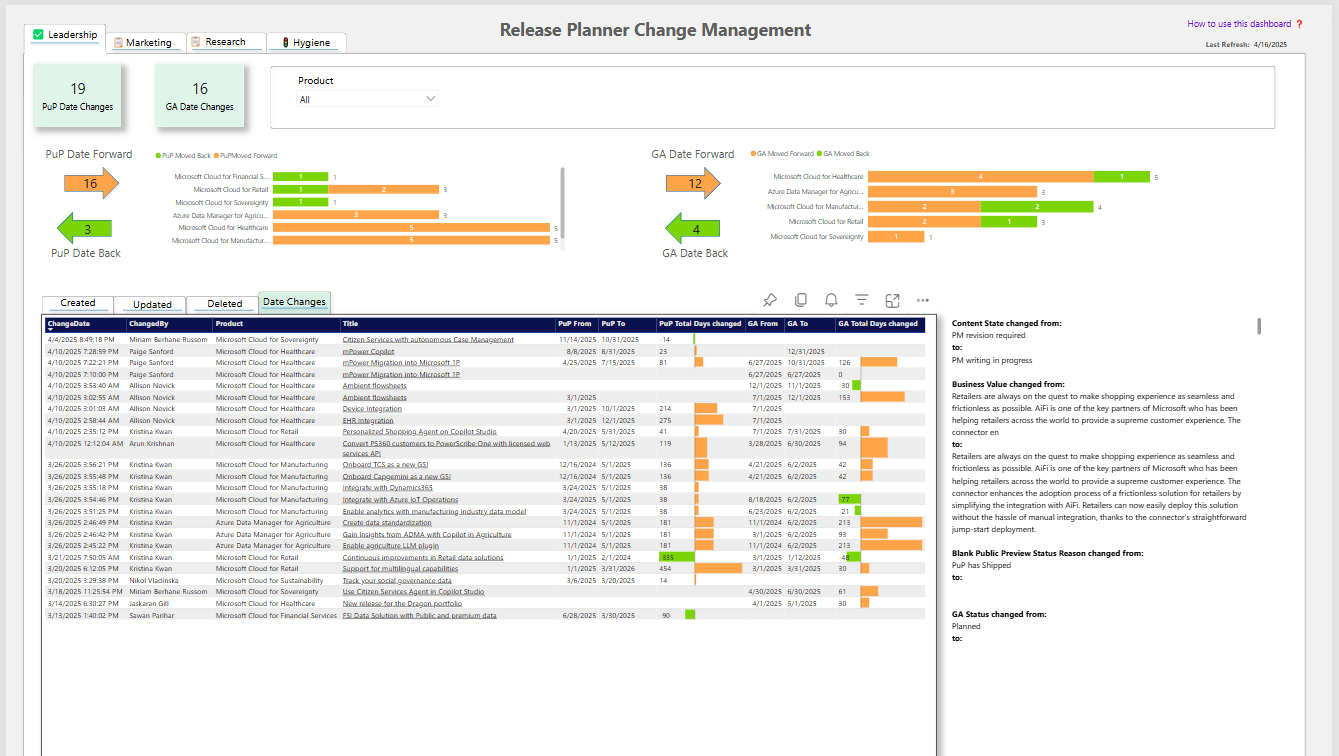Open Citizen Services with autonomous Case Management link
This screenshot has width=1339, height=756.
[x=428, y=340]
